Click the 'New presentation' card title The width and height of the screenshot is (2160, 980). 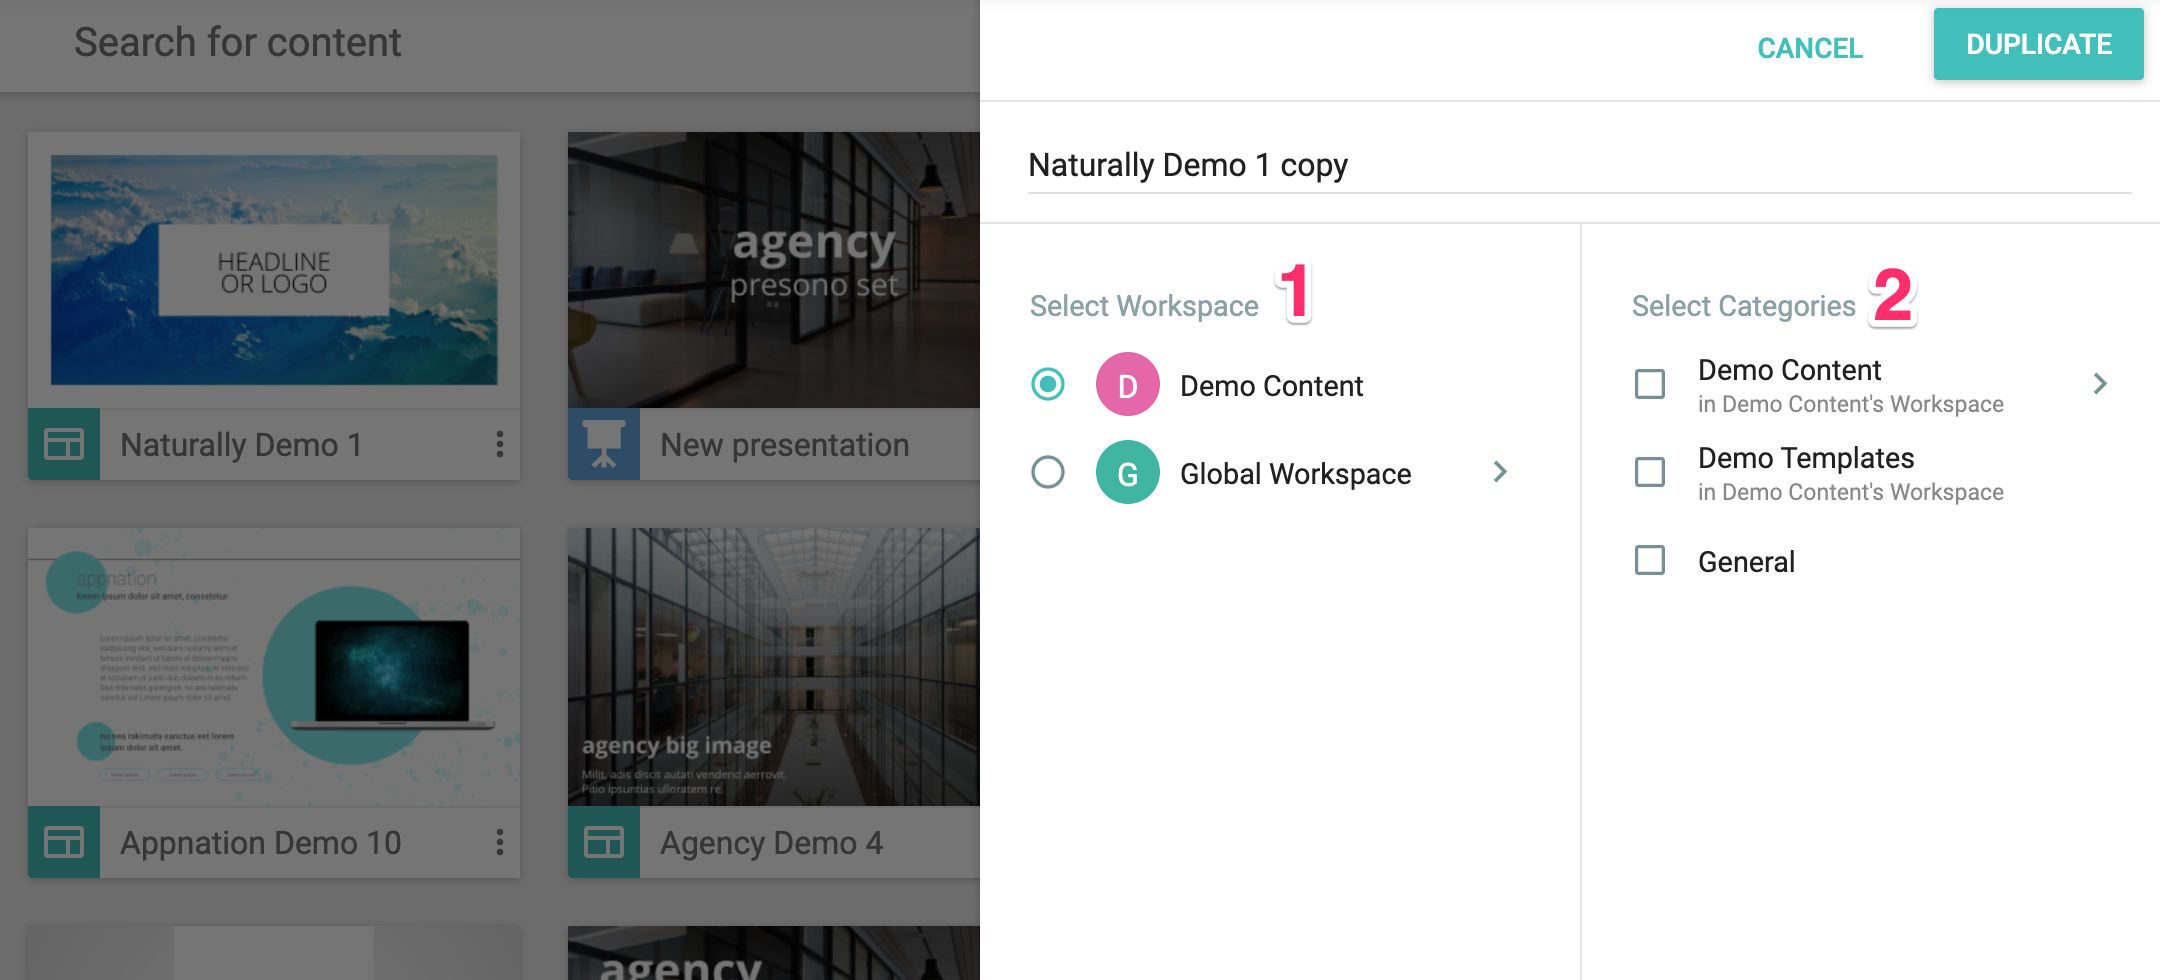tap(785, 445)
